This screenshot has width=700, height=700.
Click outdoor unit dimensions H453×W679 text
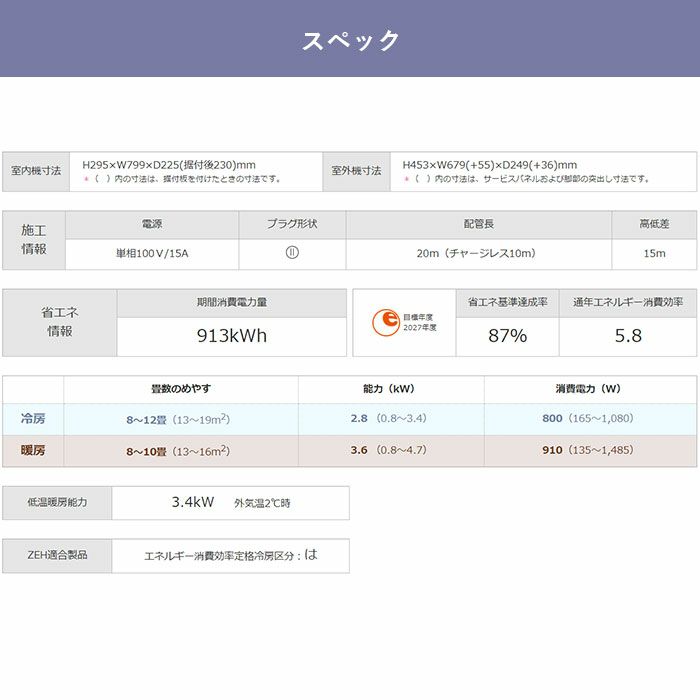(489, 165)
